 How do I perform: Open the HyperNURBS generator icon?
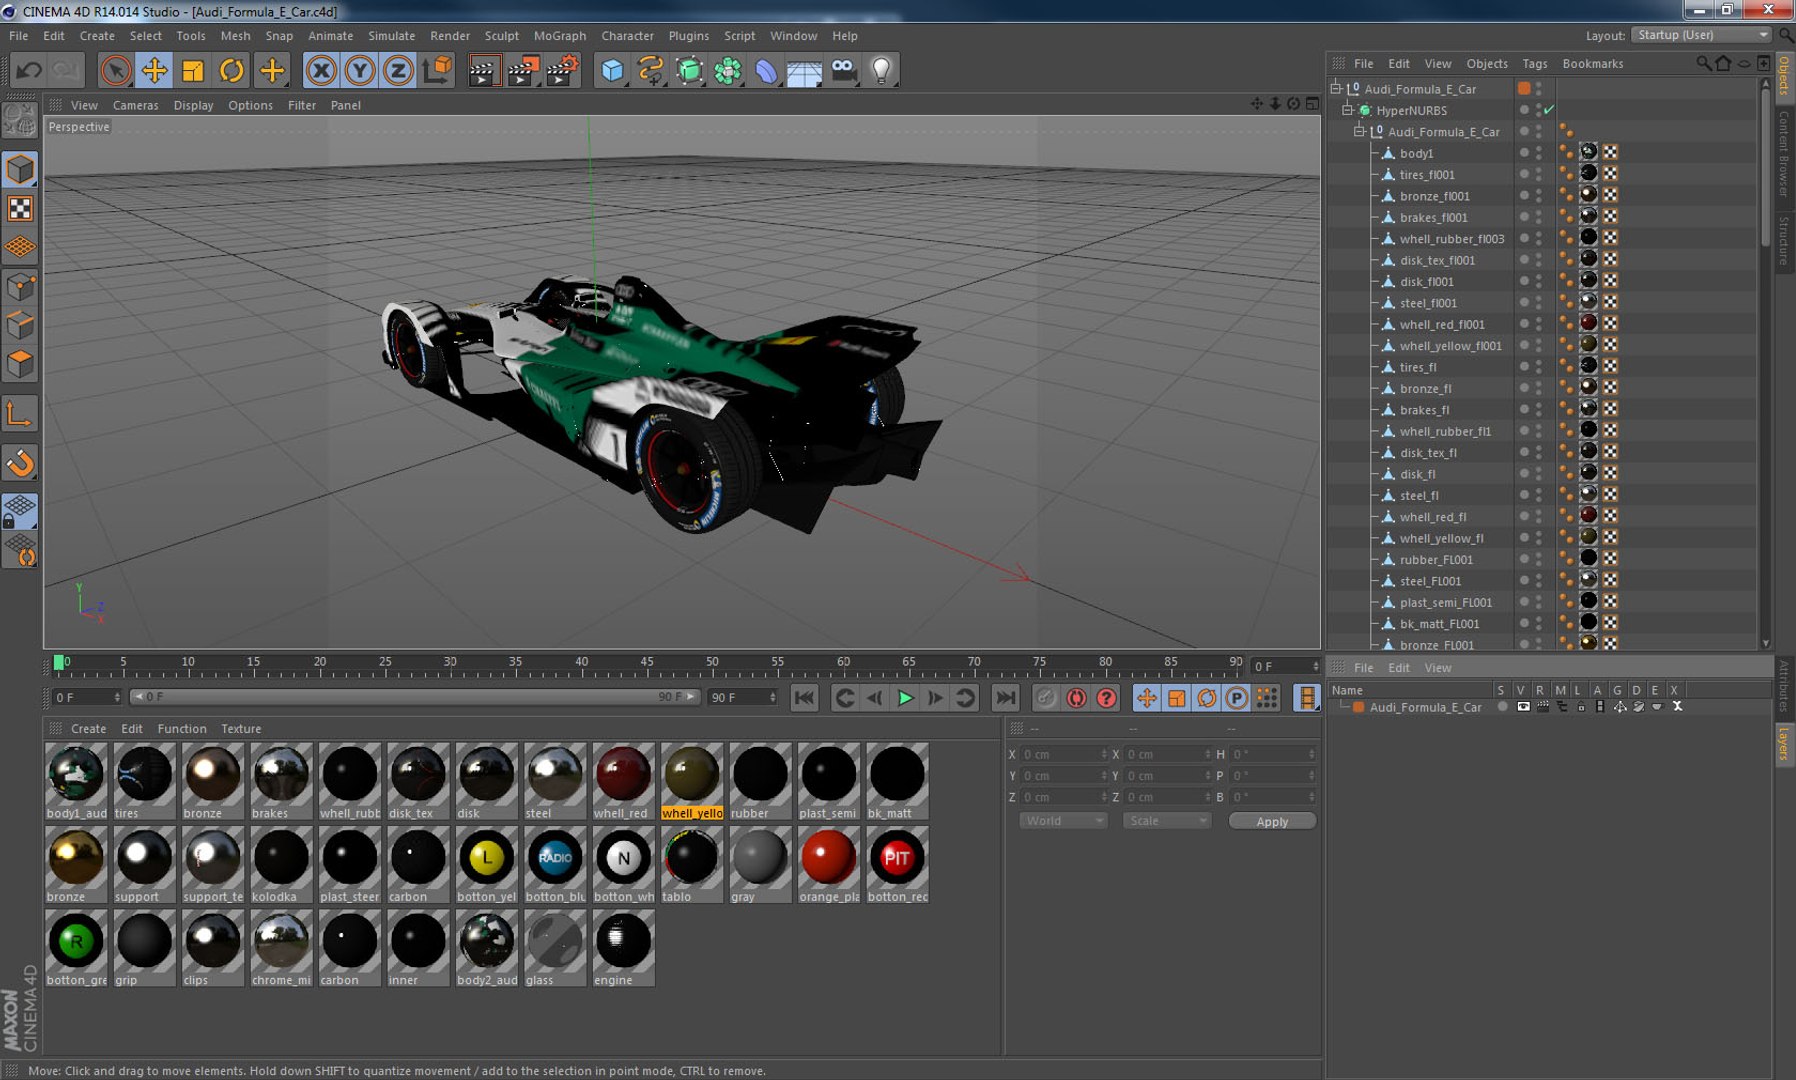click(x=689, y=70)
